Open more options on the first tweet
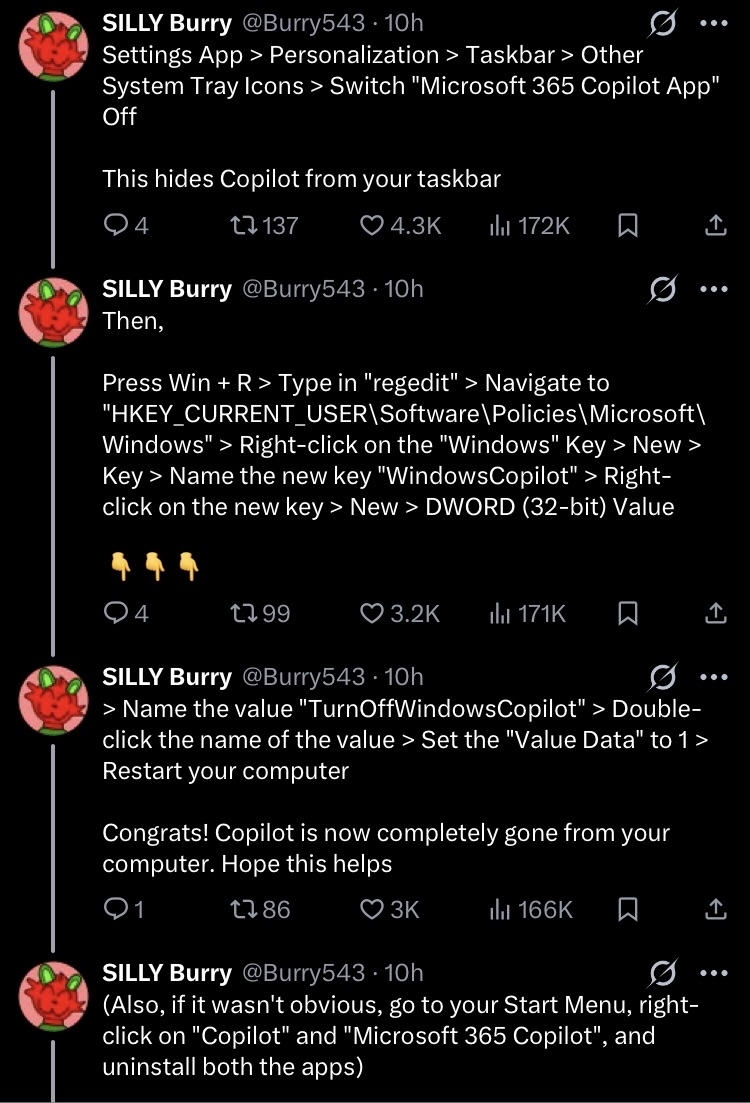This screenshot has height=1103, width=750. point(714,22)
